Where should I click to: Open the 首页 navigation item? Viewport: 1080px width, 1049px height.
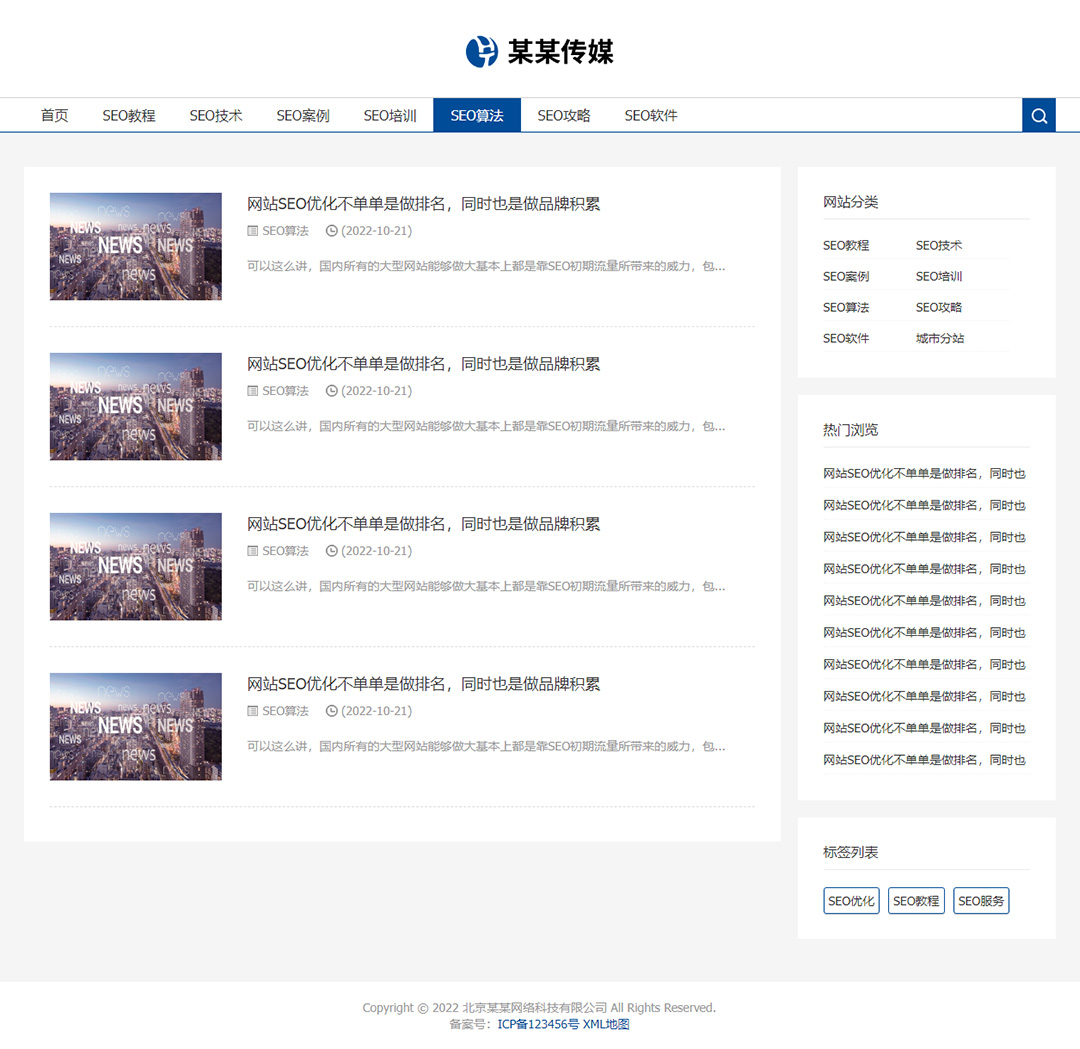[x=54, y=116]
